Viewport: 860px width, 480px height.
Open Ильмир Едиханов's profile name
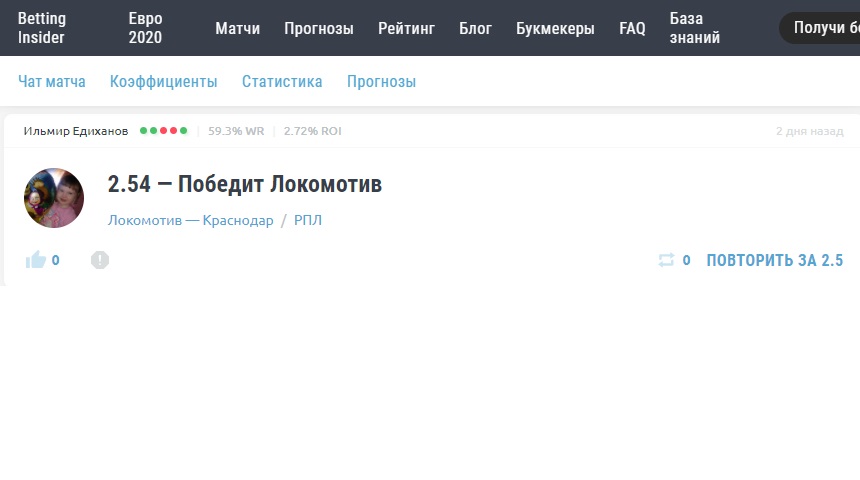(x=76, y=131)
